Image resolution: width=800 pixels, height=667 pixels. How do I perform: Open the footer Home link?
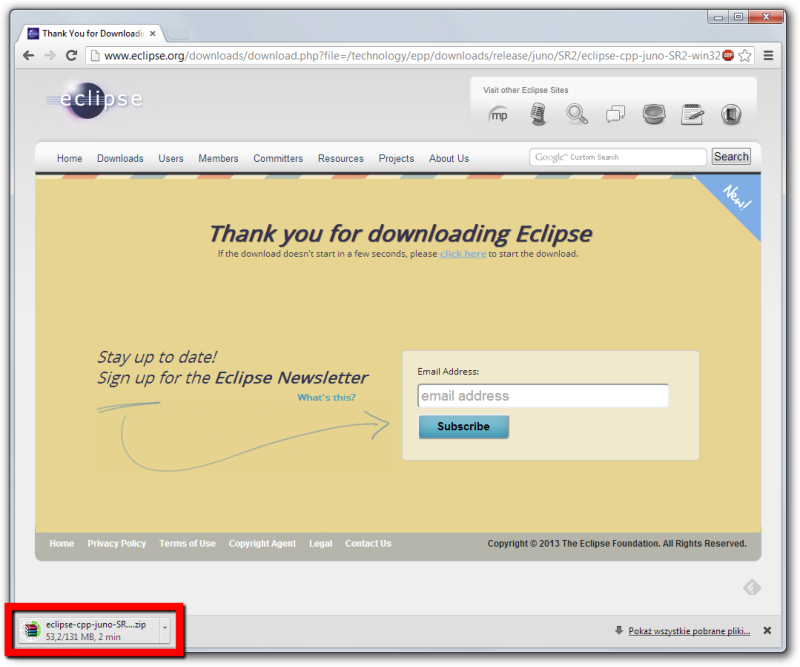point(61,544)
